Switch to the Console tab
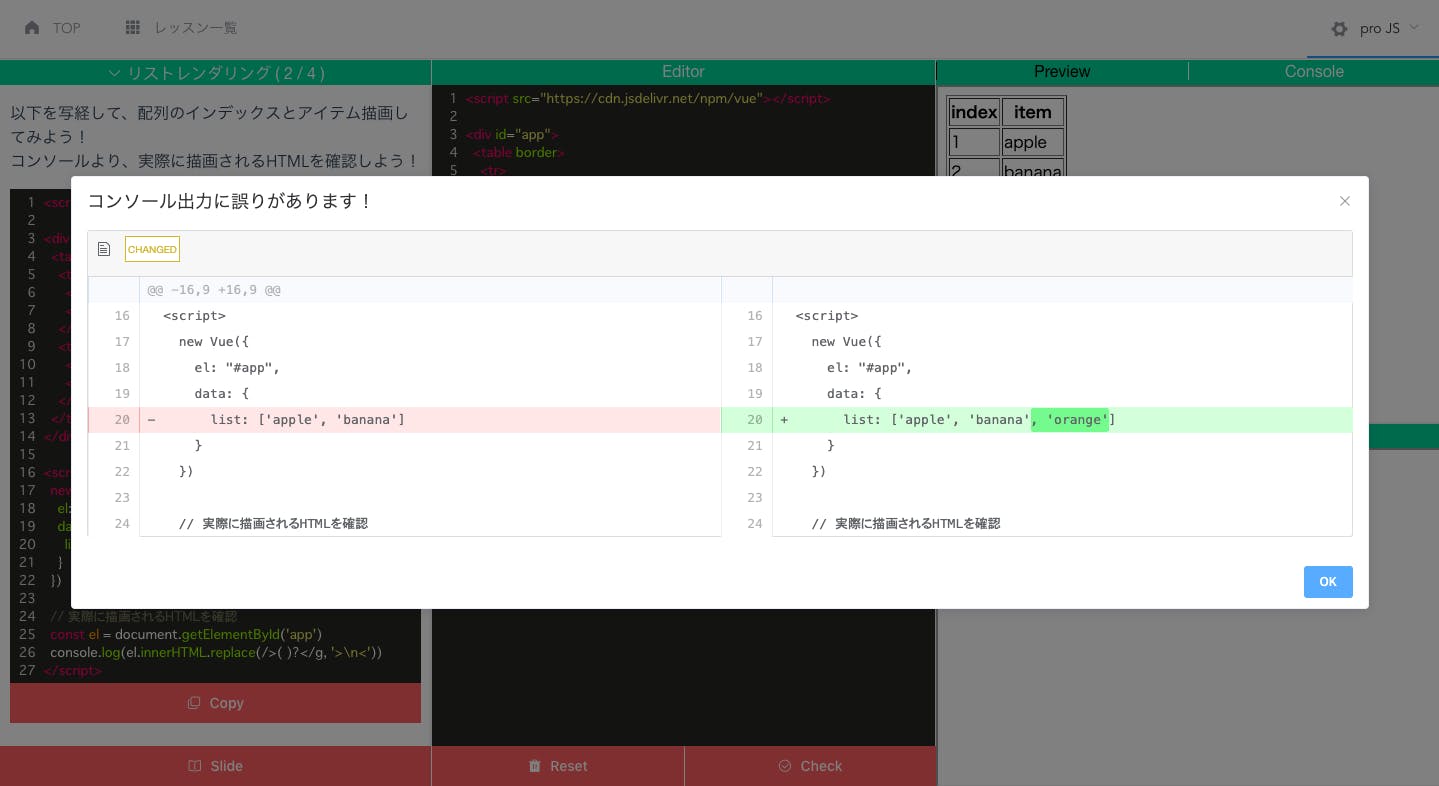This screenshot has height=786, width=1439. [x=1313, y=72]
